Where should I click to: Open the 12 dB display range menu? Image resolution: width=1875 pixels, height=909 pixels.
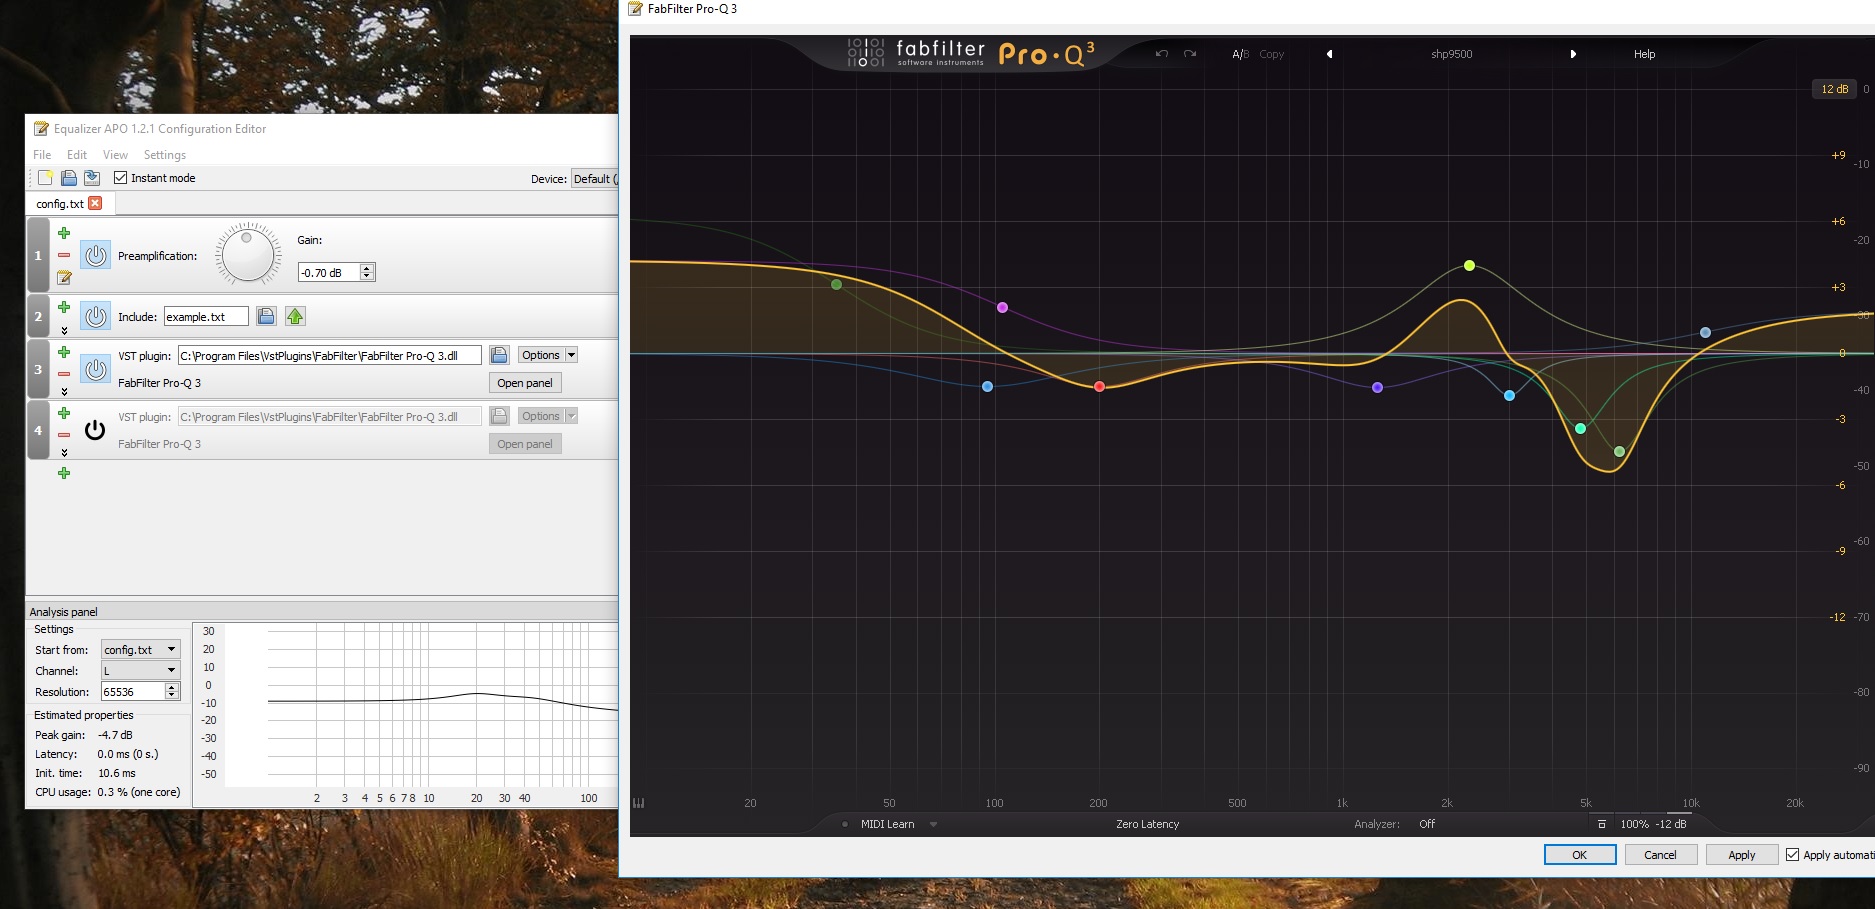click(x=1834, y=89)
